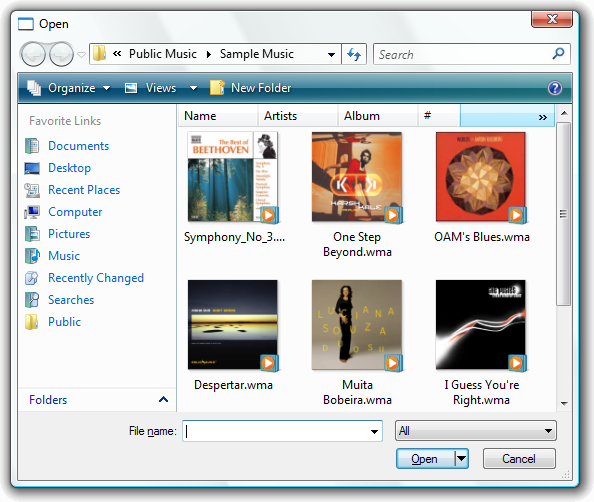Sort by the Artists column header
Image resolution: width=594 pixels, height=502 pixels.
[298, 116]
